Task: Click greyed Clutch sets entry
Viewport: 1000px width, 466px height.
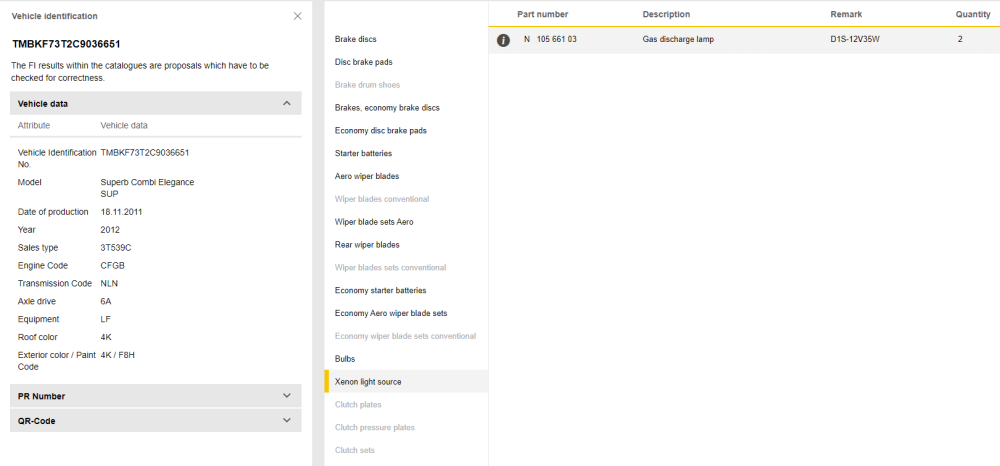Action: tap(355, 450)
